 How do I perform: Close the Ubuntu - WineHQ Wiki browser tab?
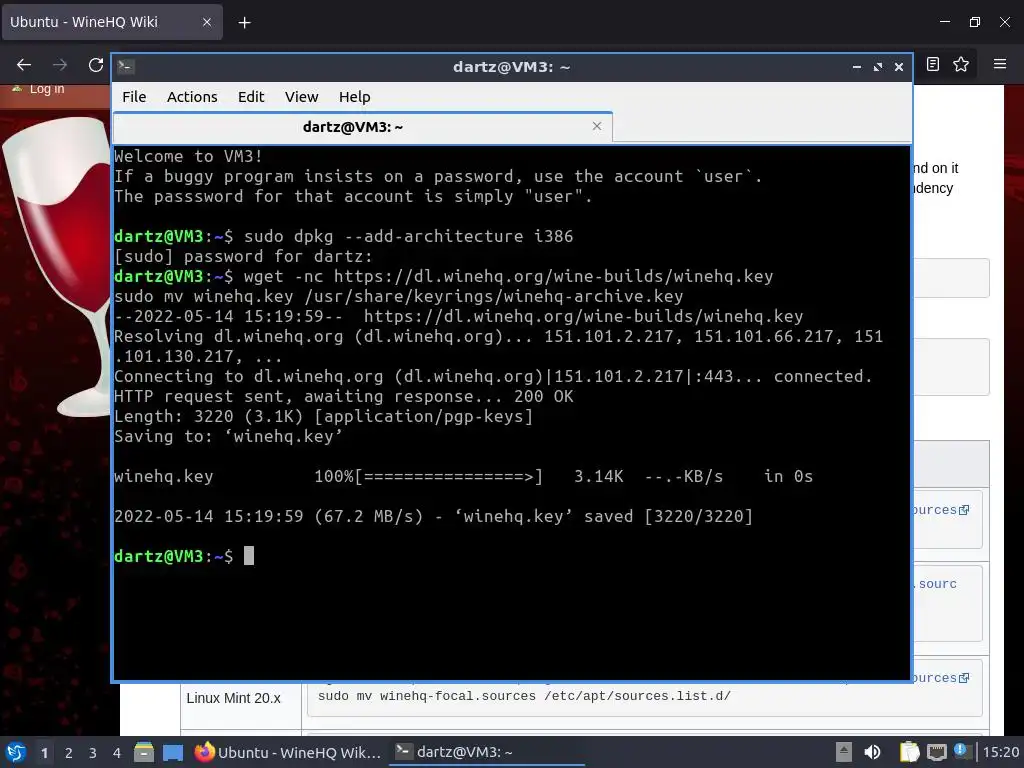pyautogui.click(x=207, y=22)
